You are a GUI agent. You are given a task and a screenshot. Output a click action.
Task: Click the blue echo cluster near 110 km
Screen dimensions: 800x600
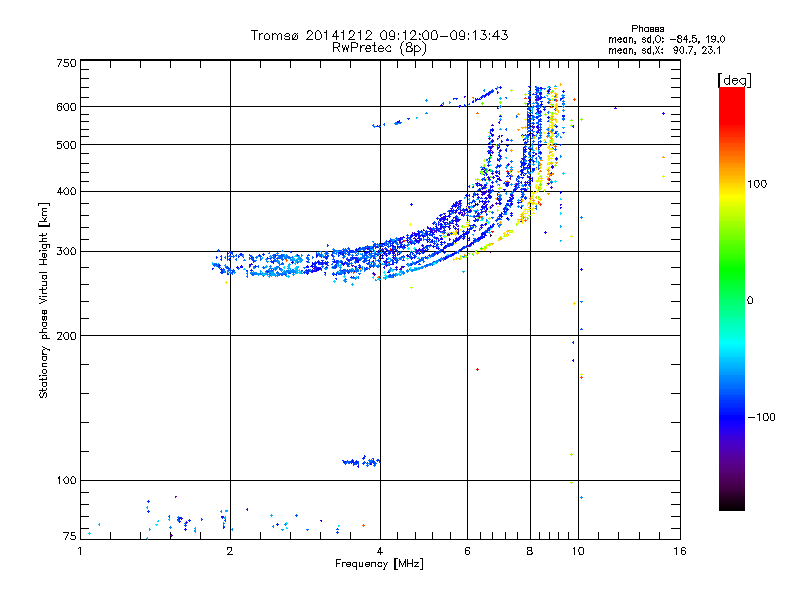(x=361, y=462)
